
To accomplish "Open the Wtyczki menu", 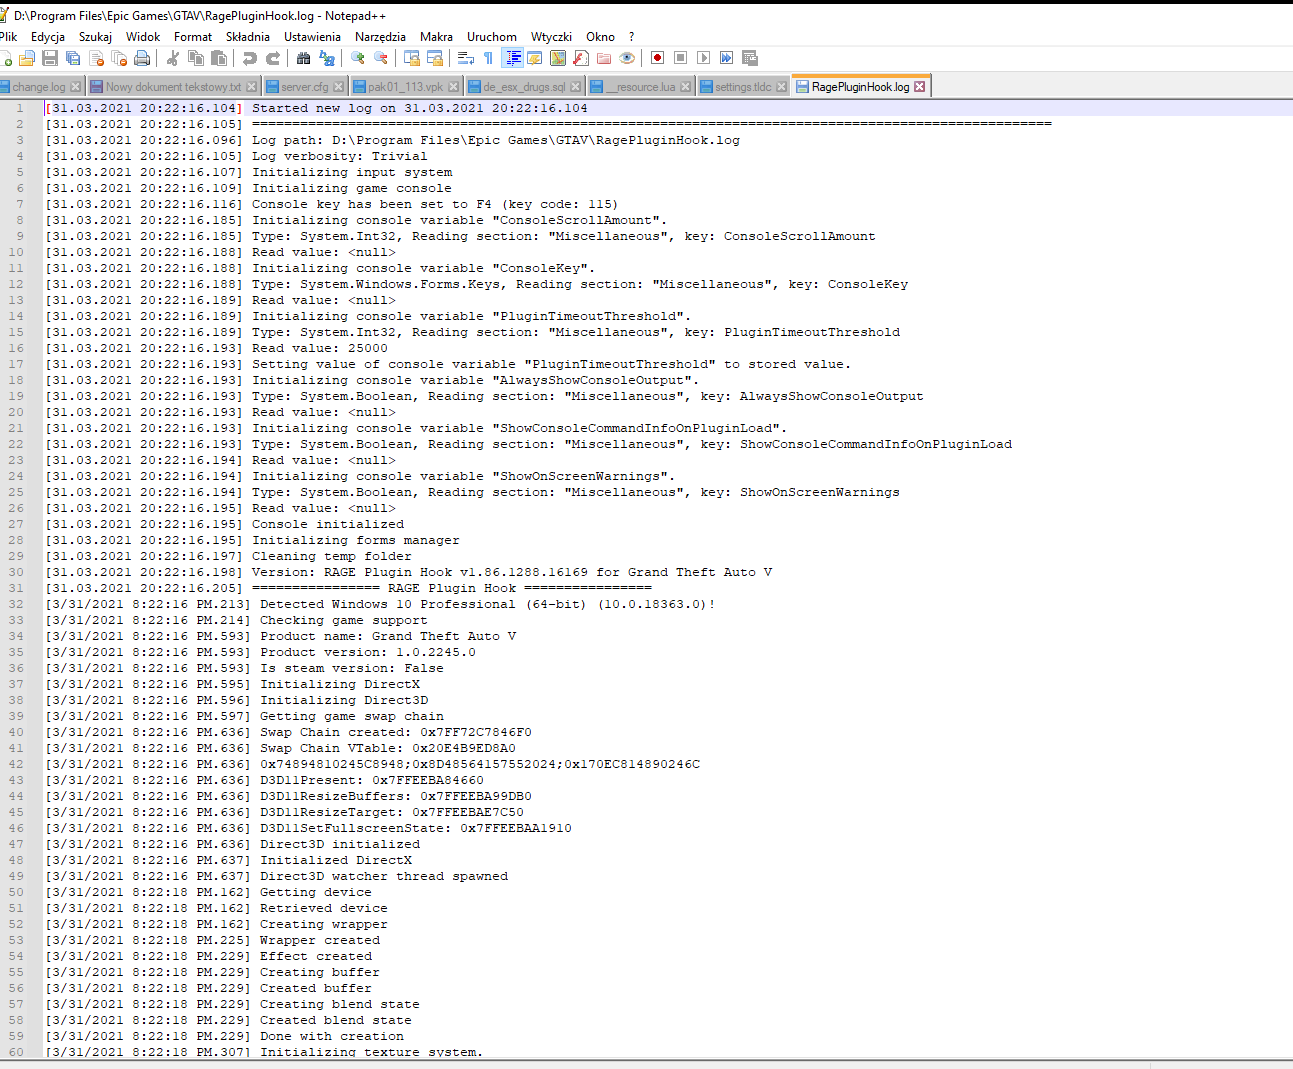I will [551, 37].
